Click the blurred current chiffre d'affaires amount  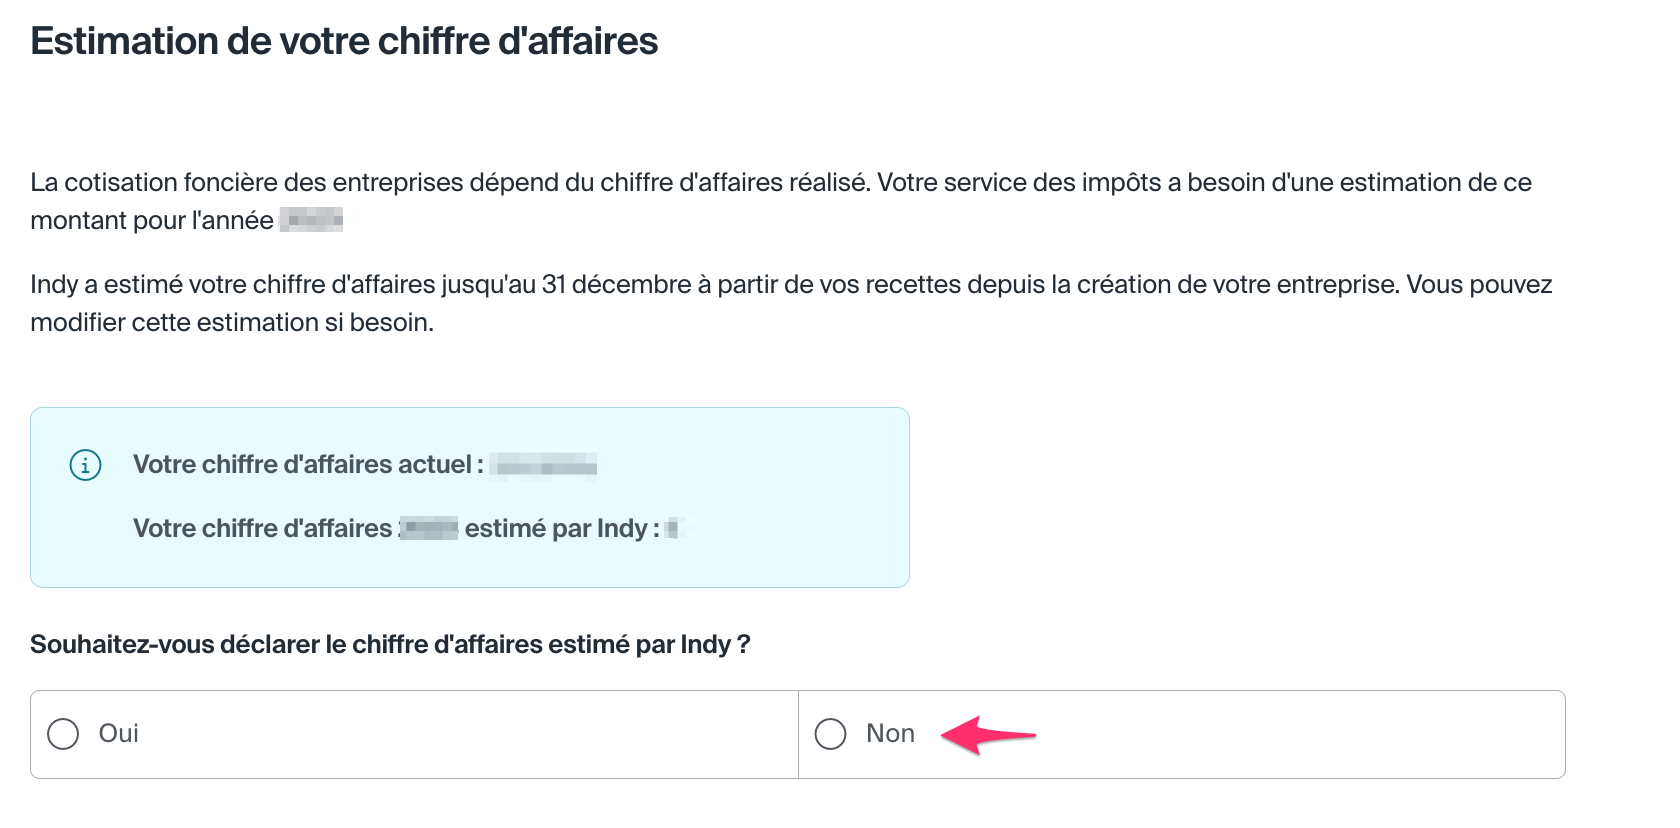click(x=545, y=465)
